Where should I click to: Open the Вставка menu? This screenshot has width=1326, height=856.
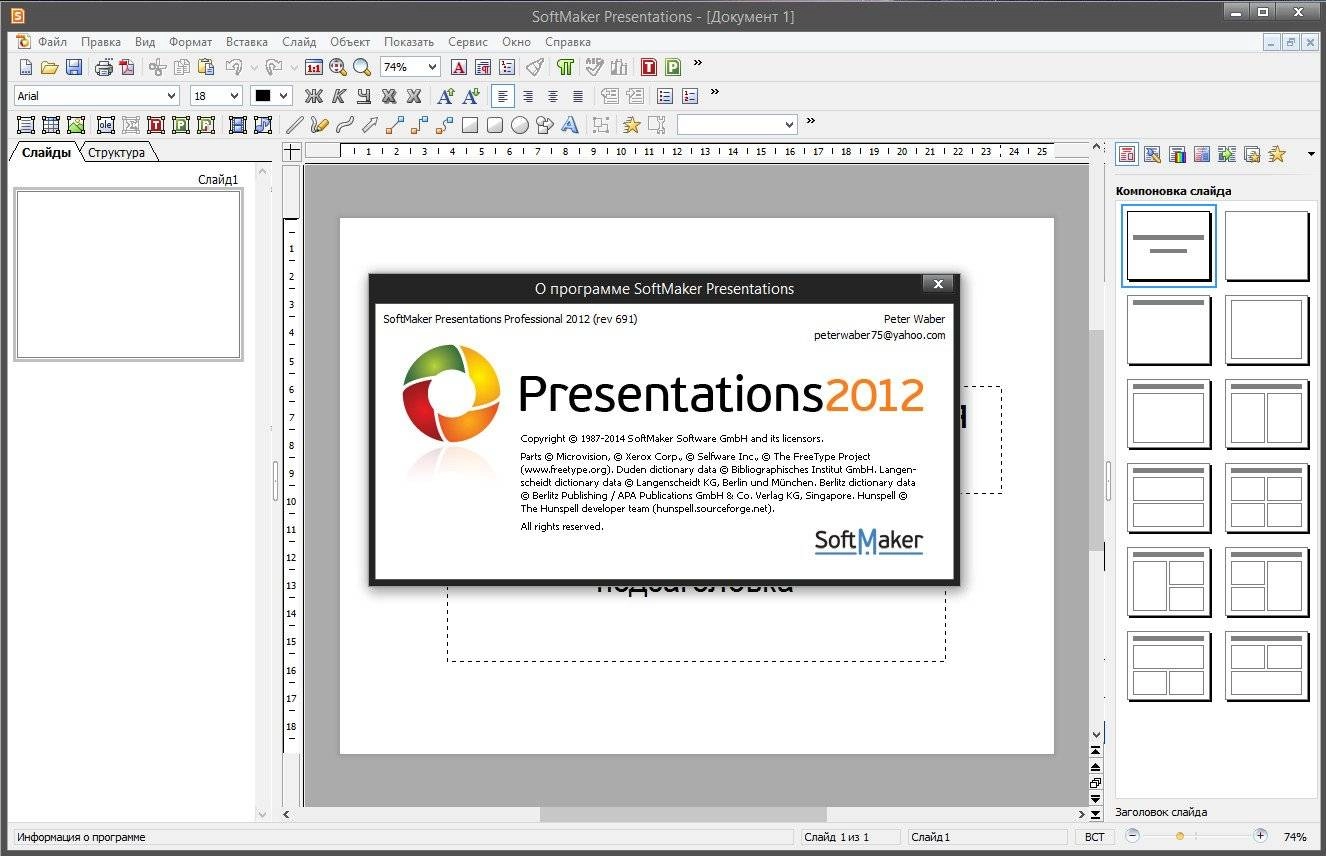247,42
